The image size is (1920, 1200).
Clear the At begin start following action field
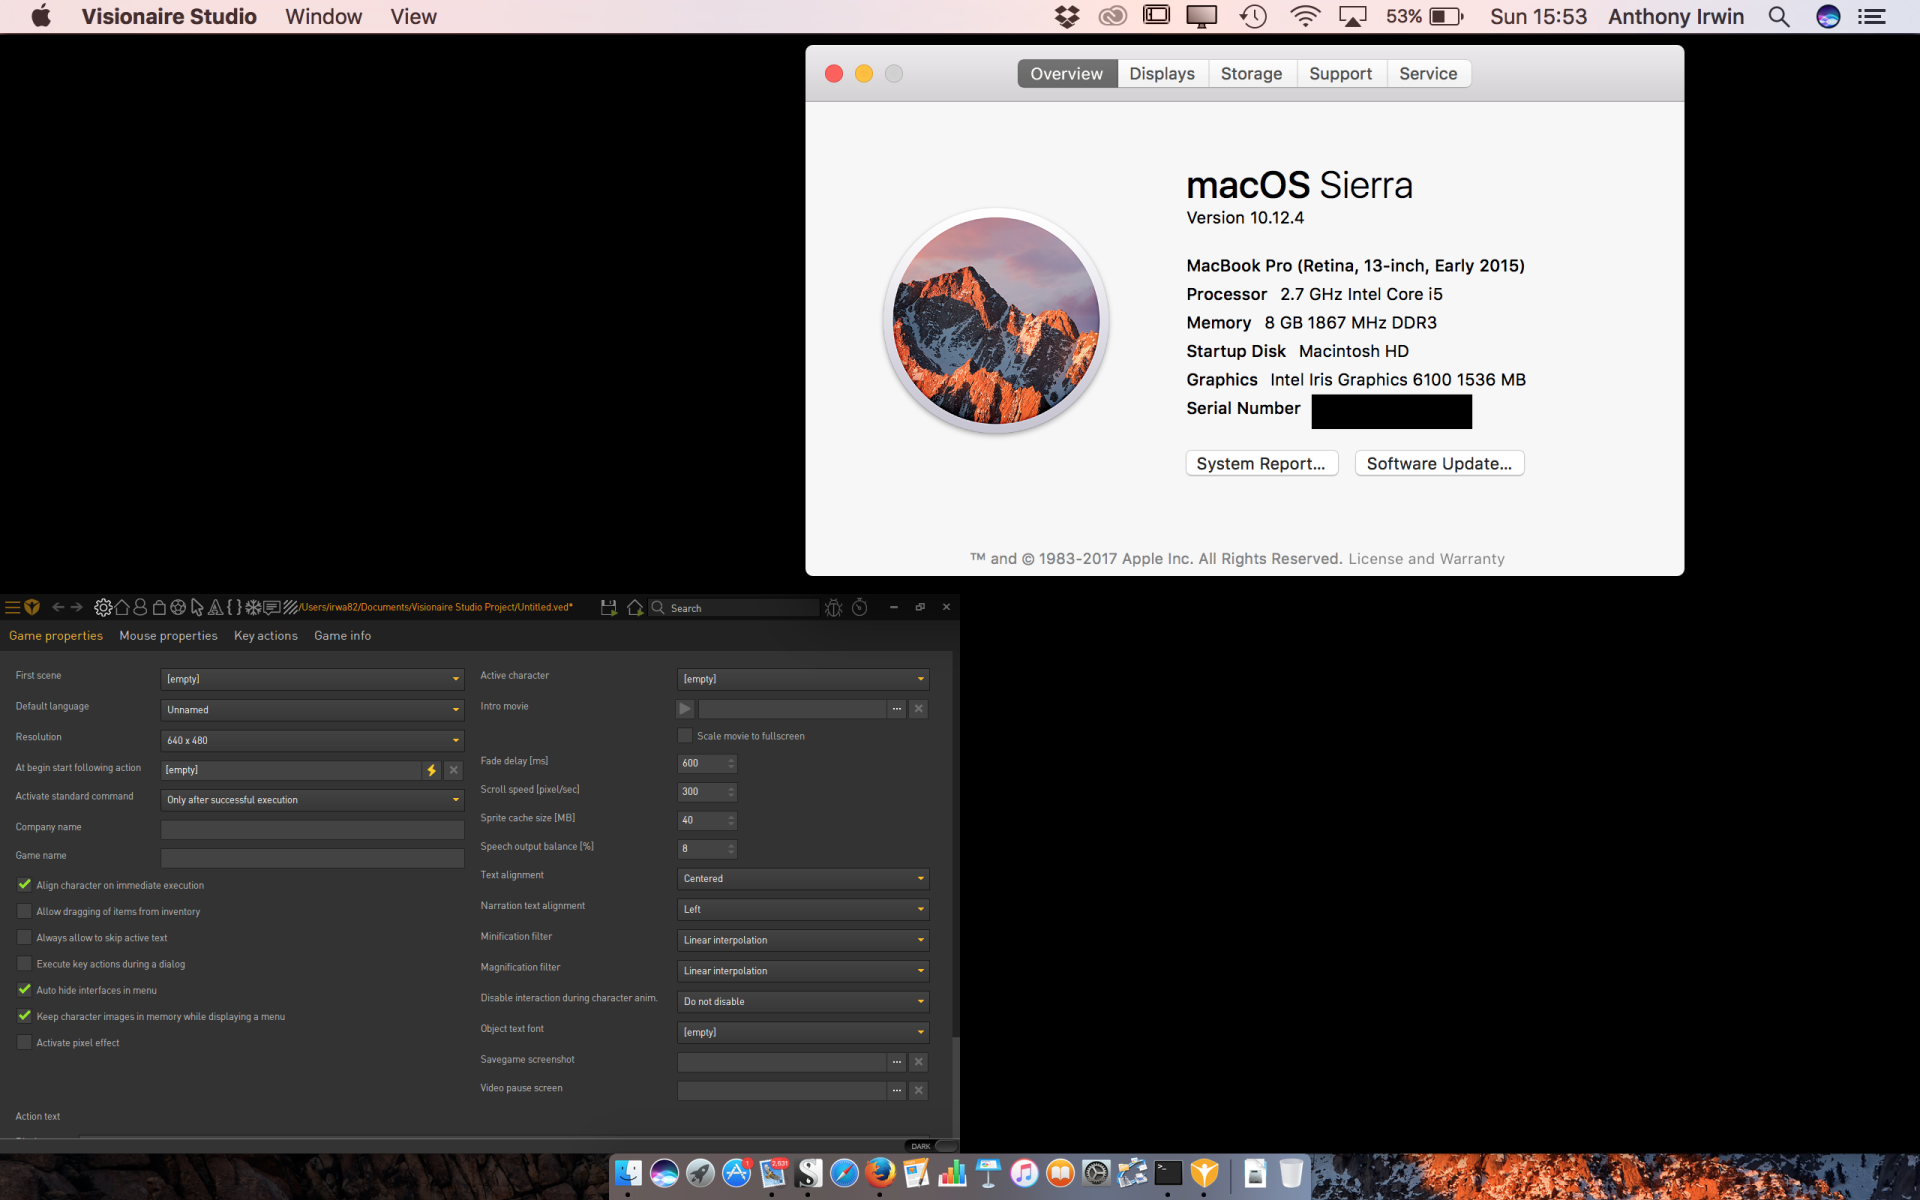[454, 770]
